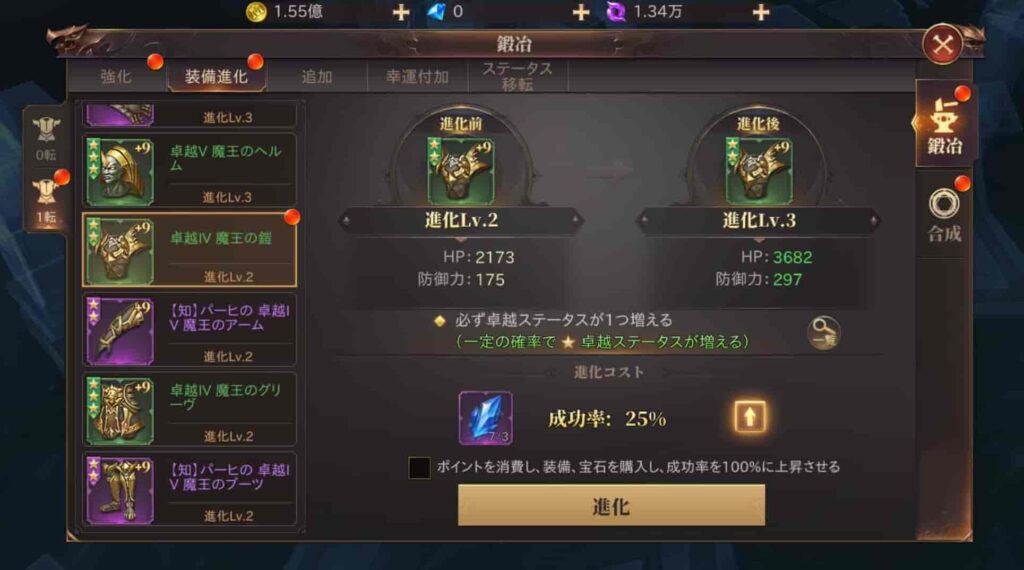Open the 追加 tab
The image size is (1024, 570).
click(317, 76)
